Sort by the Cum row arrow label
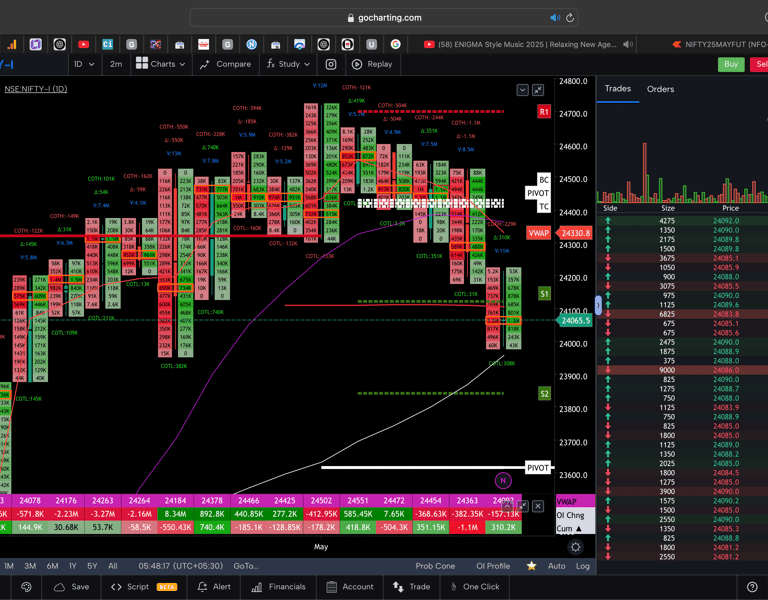Viewport: 768px width, 600px height. pyautogui.click(x=568, y=528)
